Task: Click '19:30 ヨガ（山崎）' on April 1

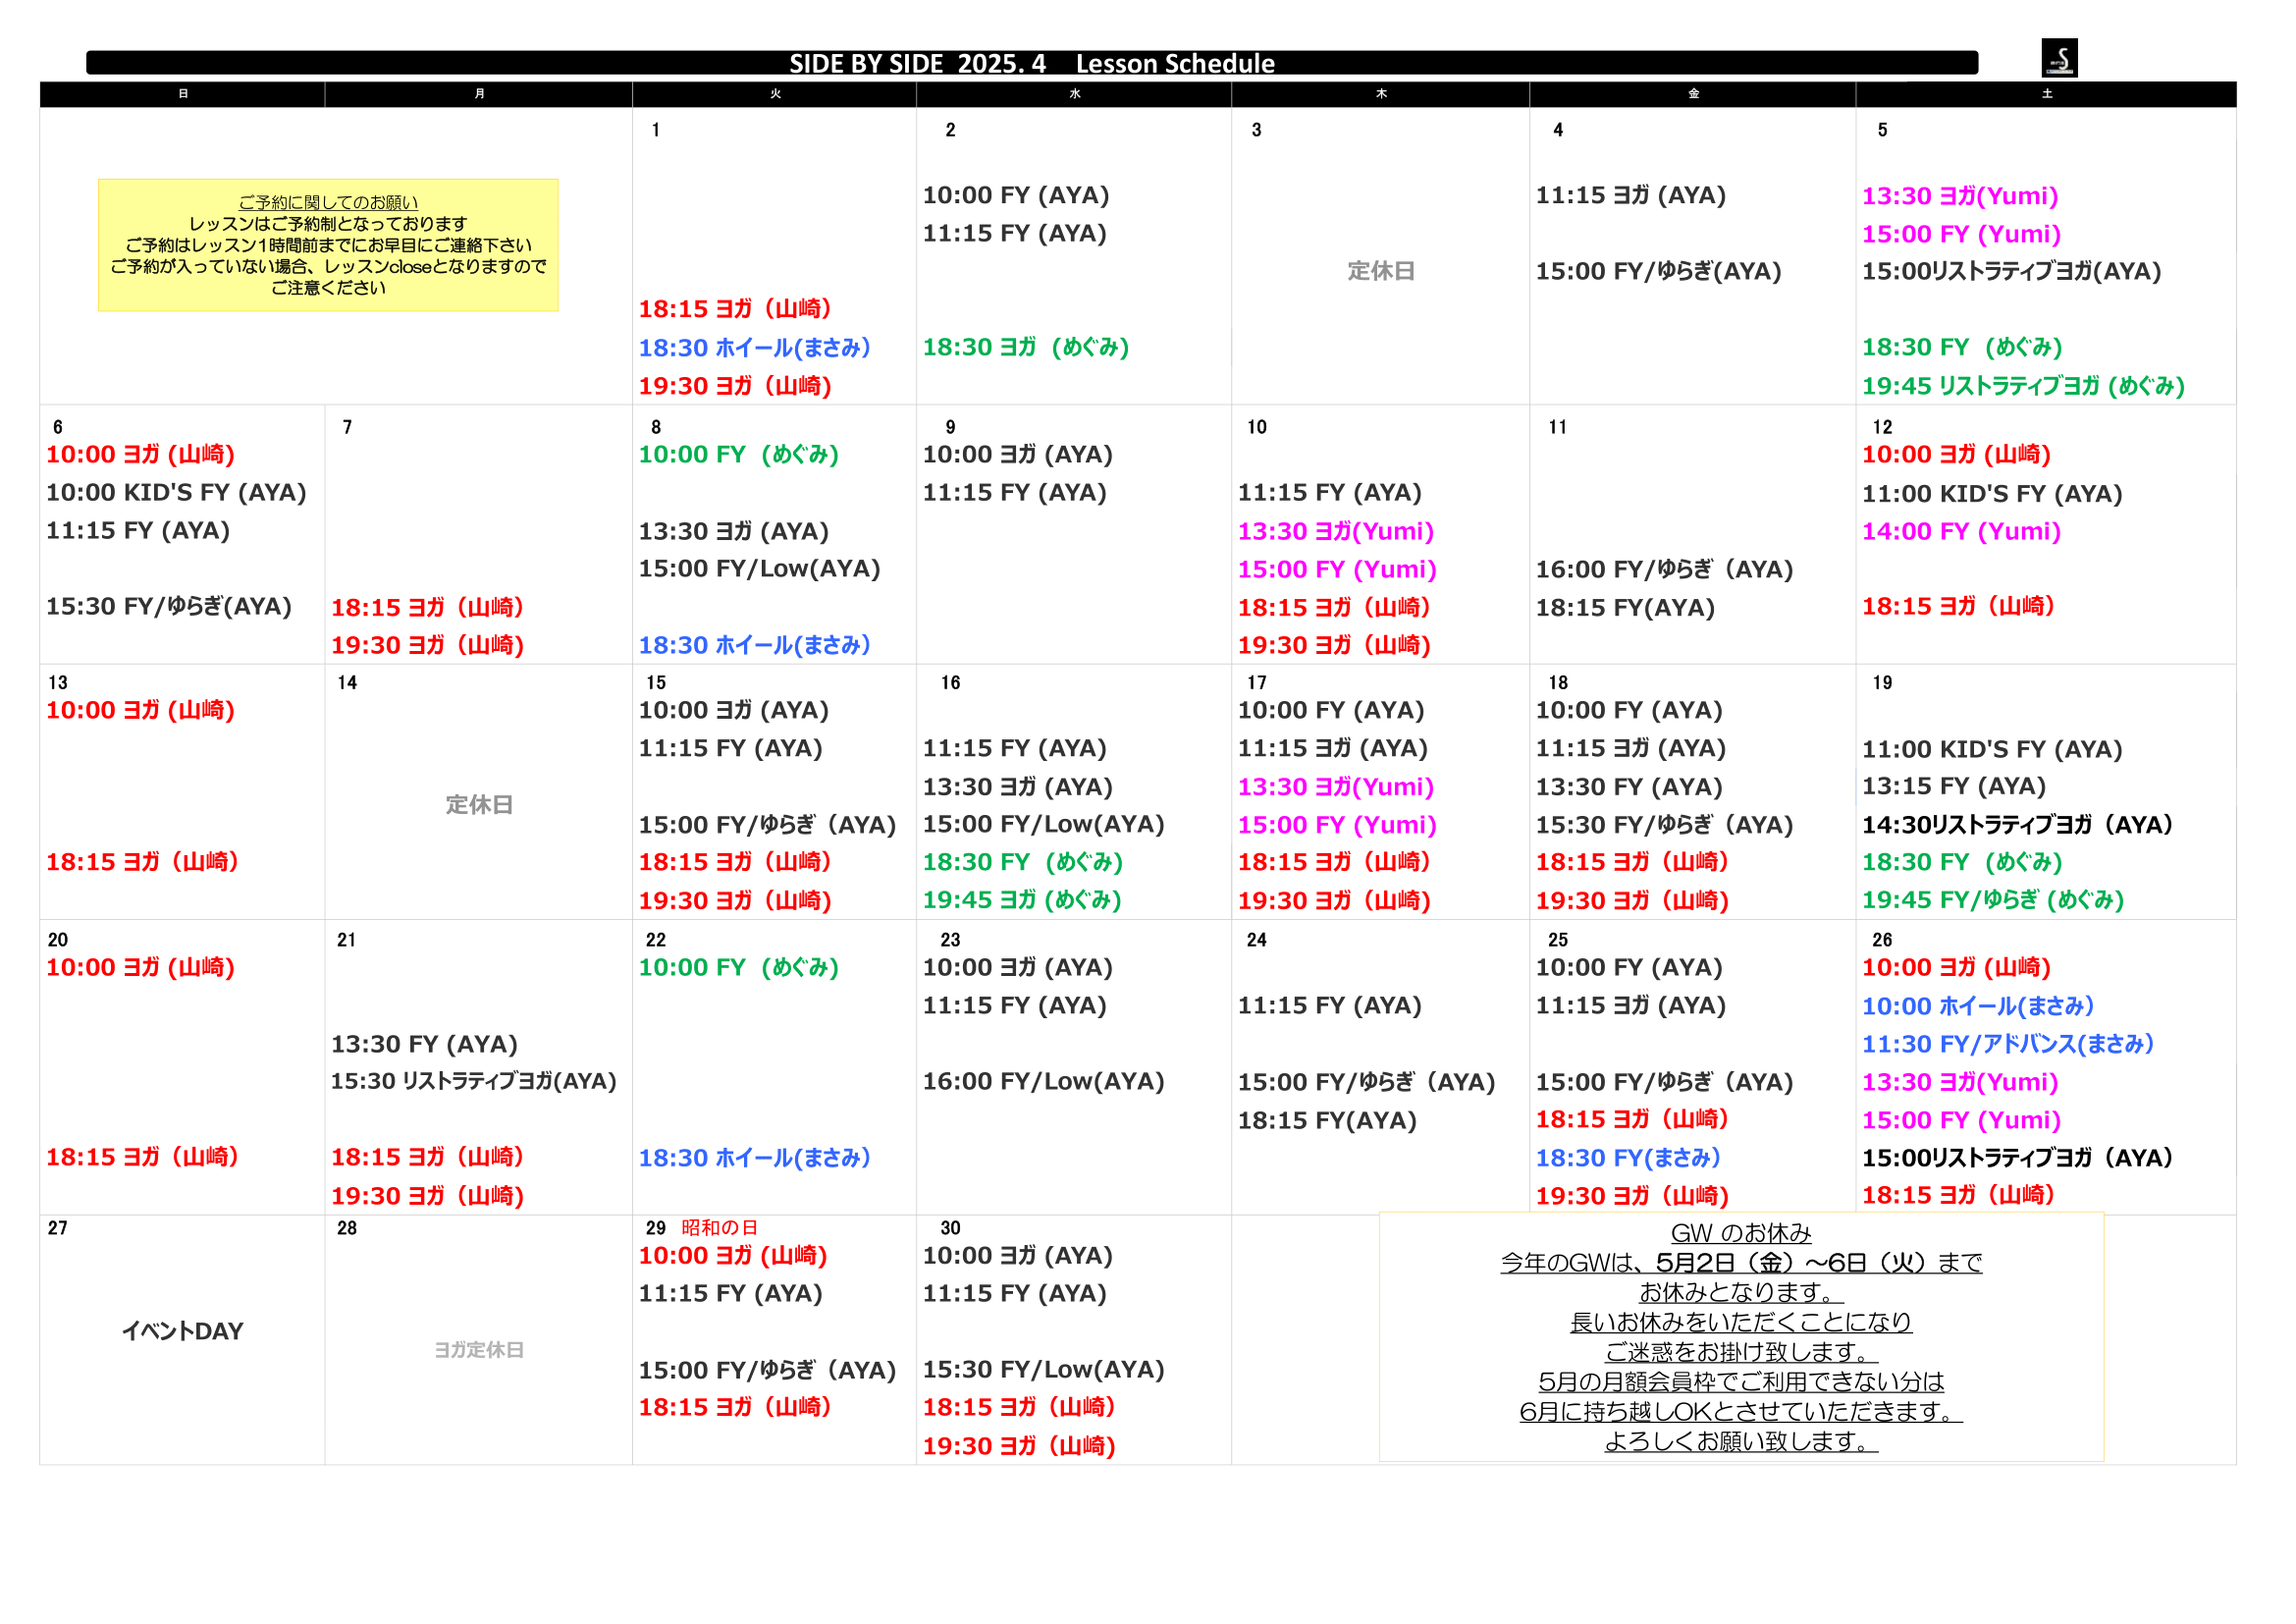Action: pos(736,386)
